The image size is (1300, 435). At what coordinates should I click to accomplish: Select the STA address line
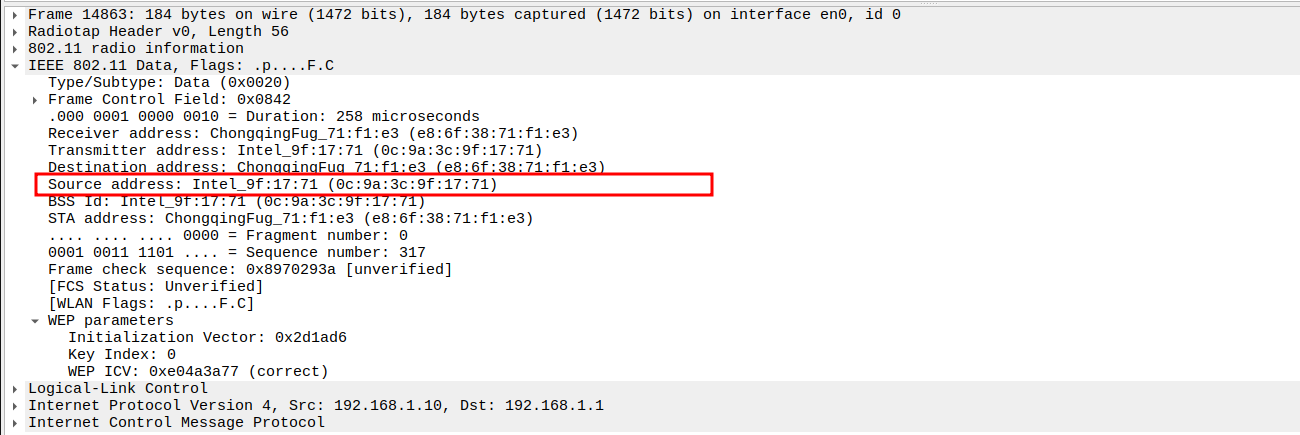pos(290,218)
